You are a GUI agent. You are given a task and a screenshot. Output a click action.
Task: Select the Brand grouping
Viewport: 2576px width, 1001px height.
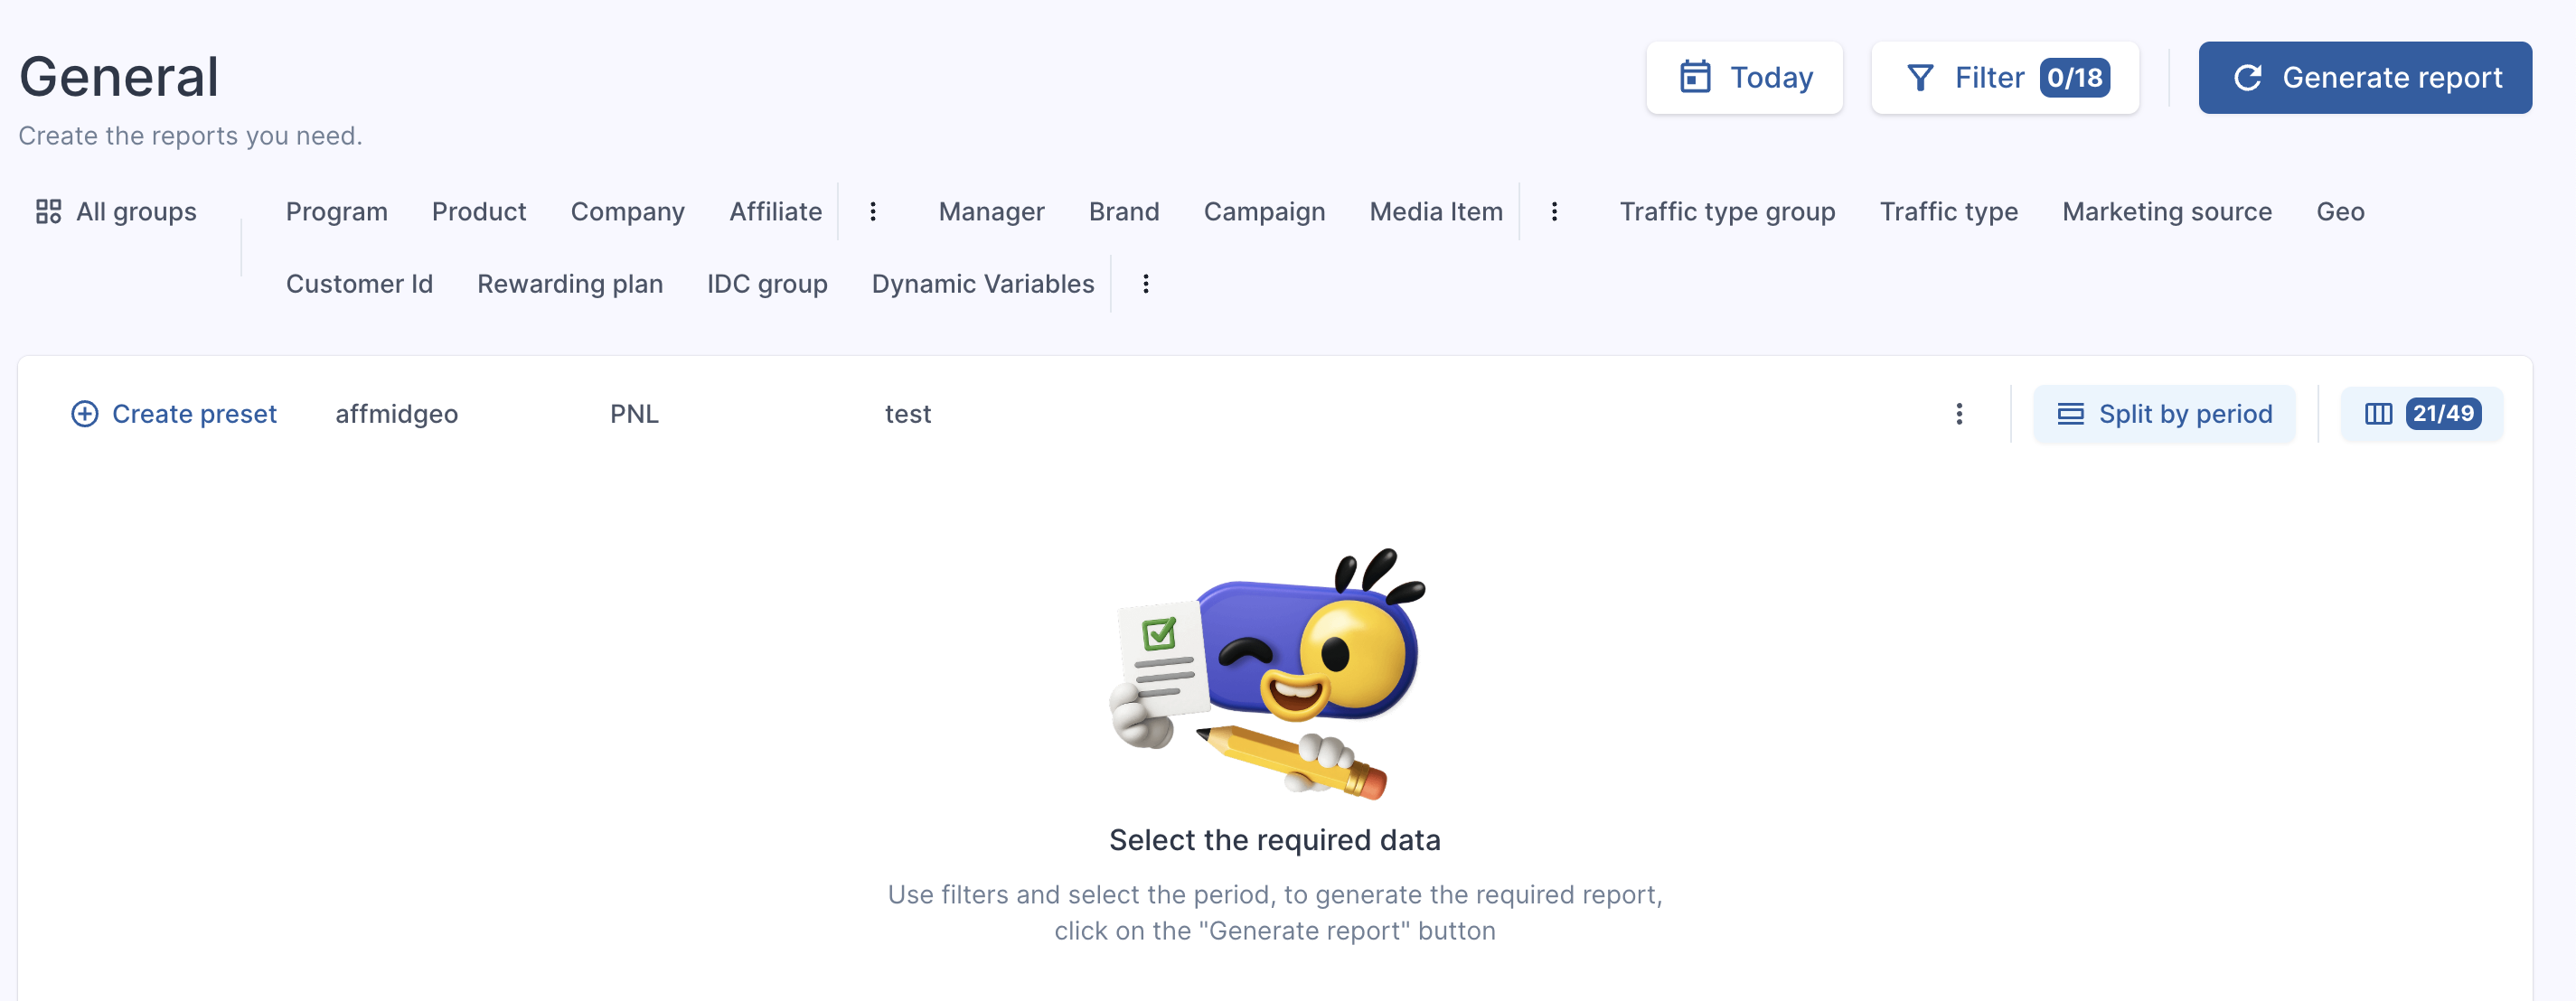point(1124,211)
